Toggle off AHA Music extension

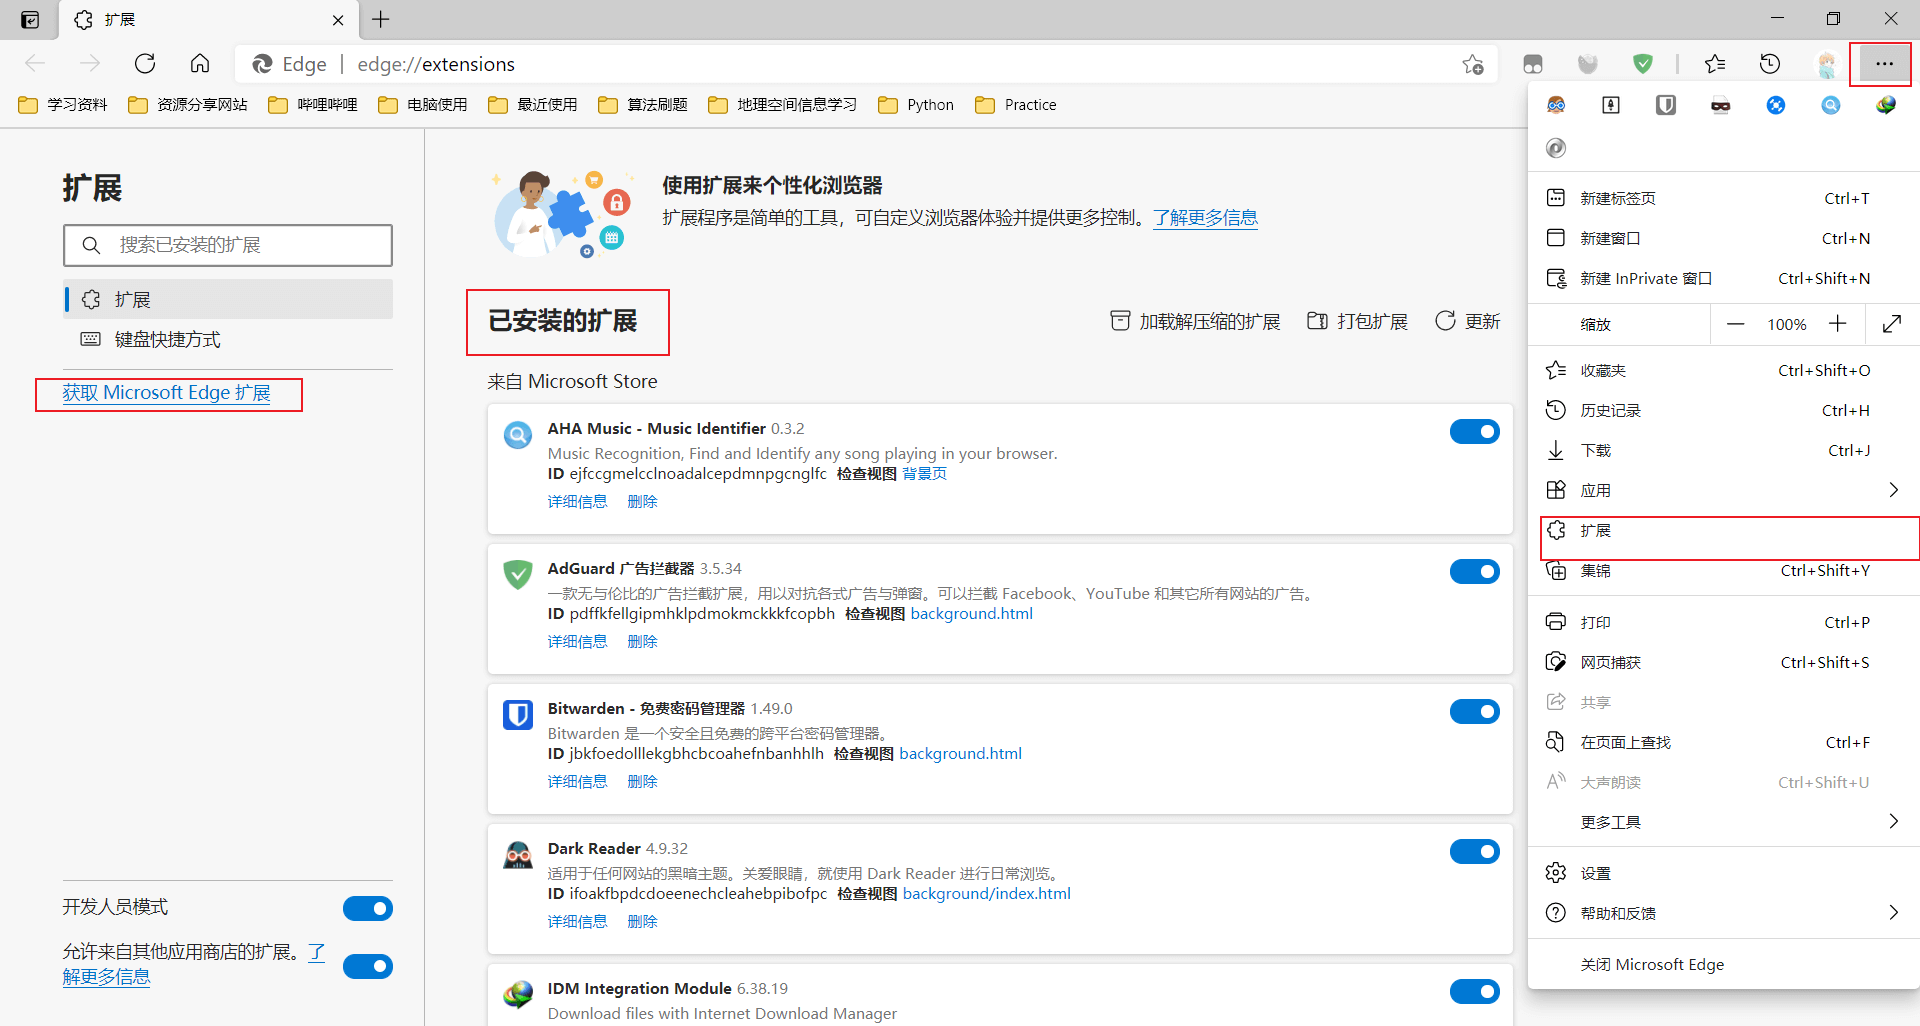1474,431
